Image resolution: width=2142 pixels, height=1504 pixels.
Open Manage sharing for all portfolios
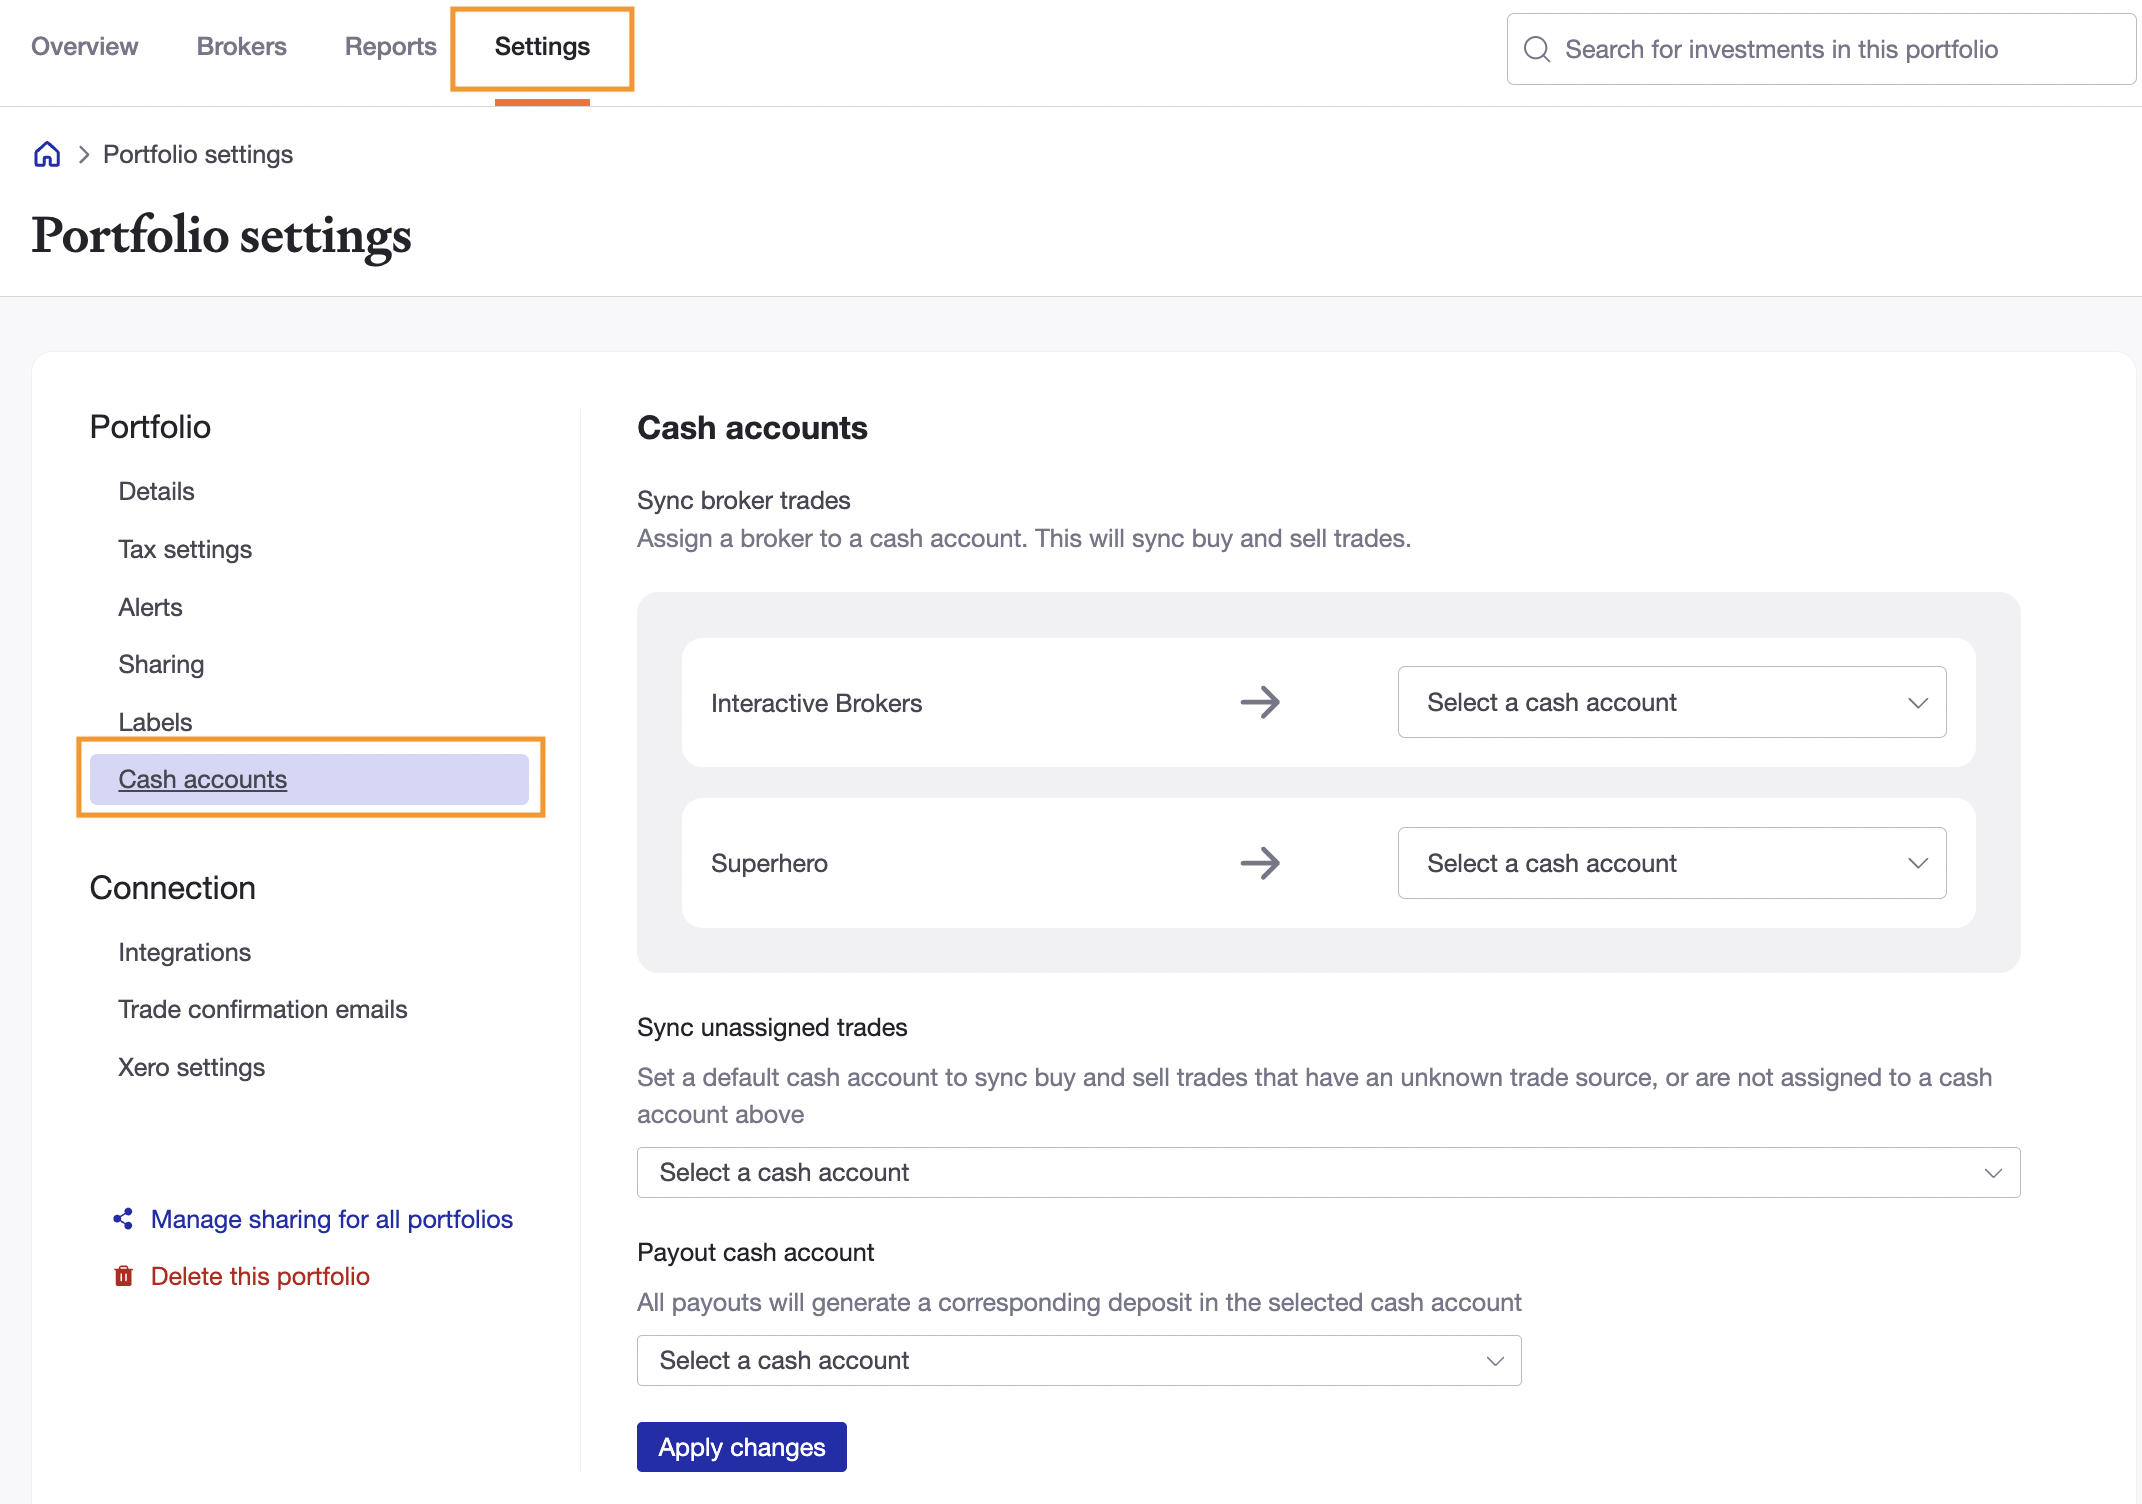[331, 1218]
